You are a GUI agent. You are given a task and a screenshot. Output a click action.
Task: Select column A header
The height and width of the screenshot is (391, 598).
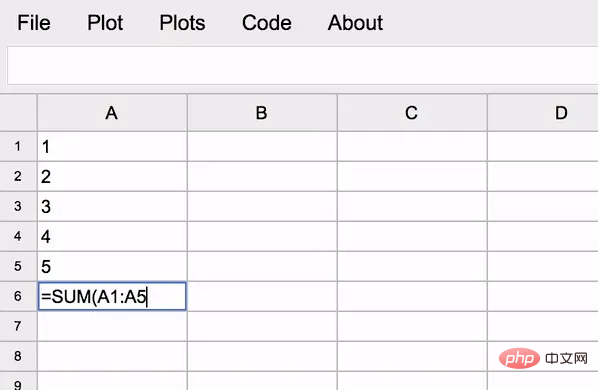click(112, 113)
